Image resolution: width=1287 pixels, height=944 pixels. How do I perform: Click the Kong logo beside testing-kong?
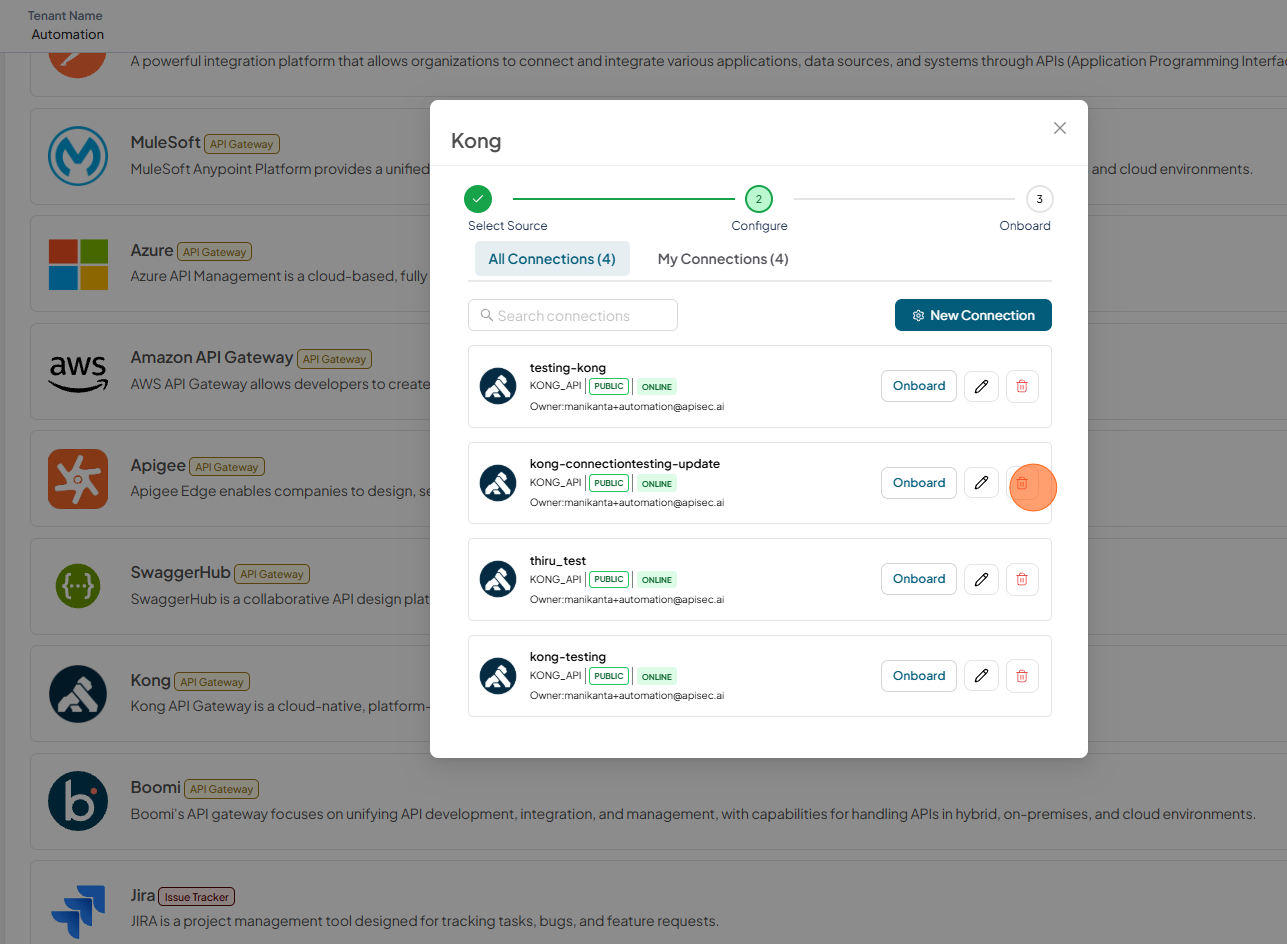(x=498, y=386)
